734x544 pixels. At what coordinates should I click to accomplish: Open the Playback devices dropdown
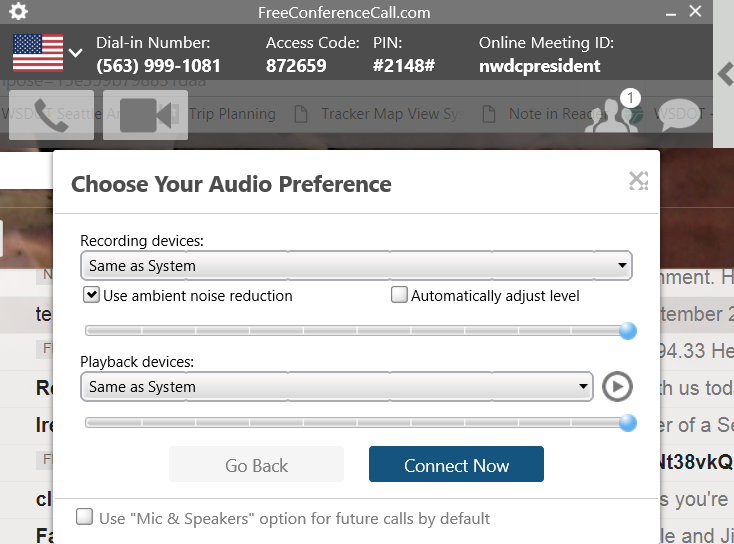tap(337, 387)
